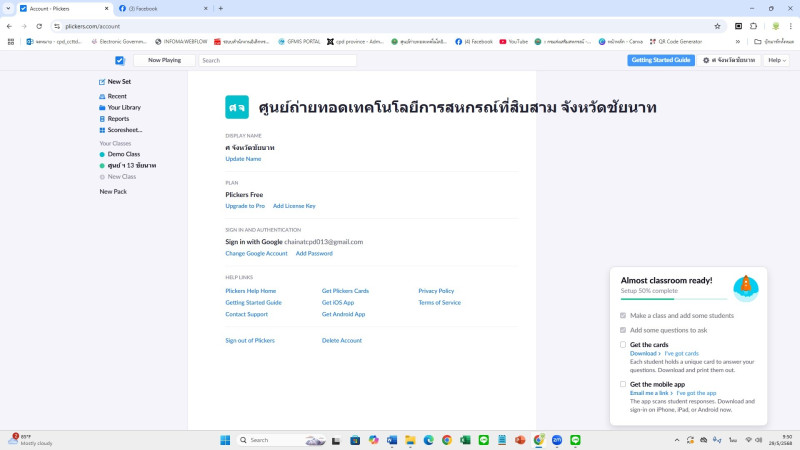This screenshot has width=800, height=450.
Task: Show more bookmarks chevron
Action: (738, 41)
